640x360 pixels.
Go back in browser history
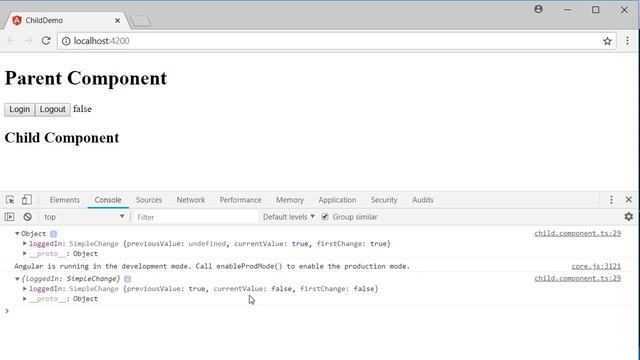11,41
